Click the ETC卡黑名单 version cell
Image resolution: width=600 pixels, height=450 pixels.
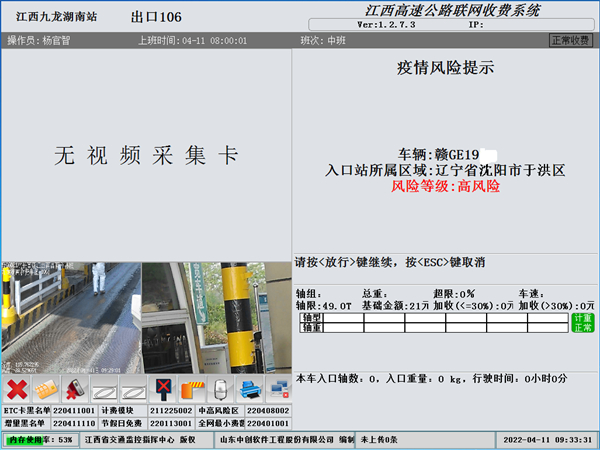coord(74,410)
